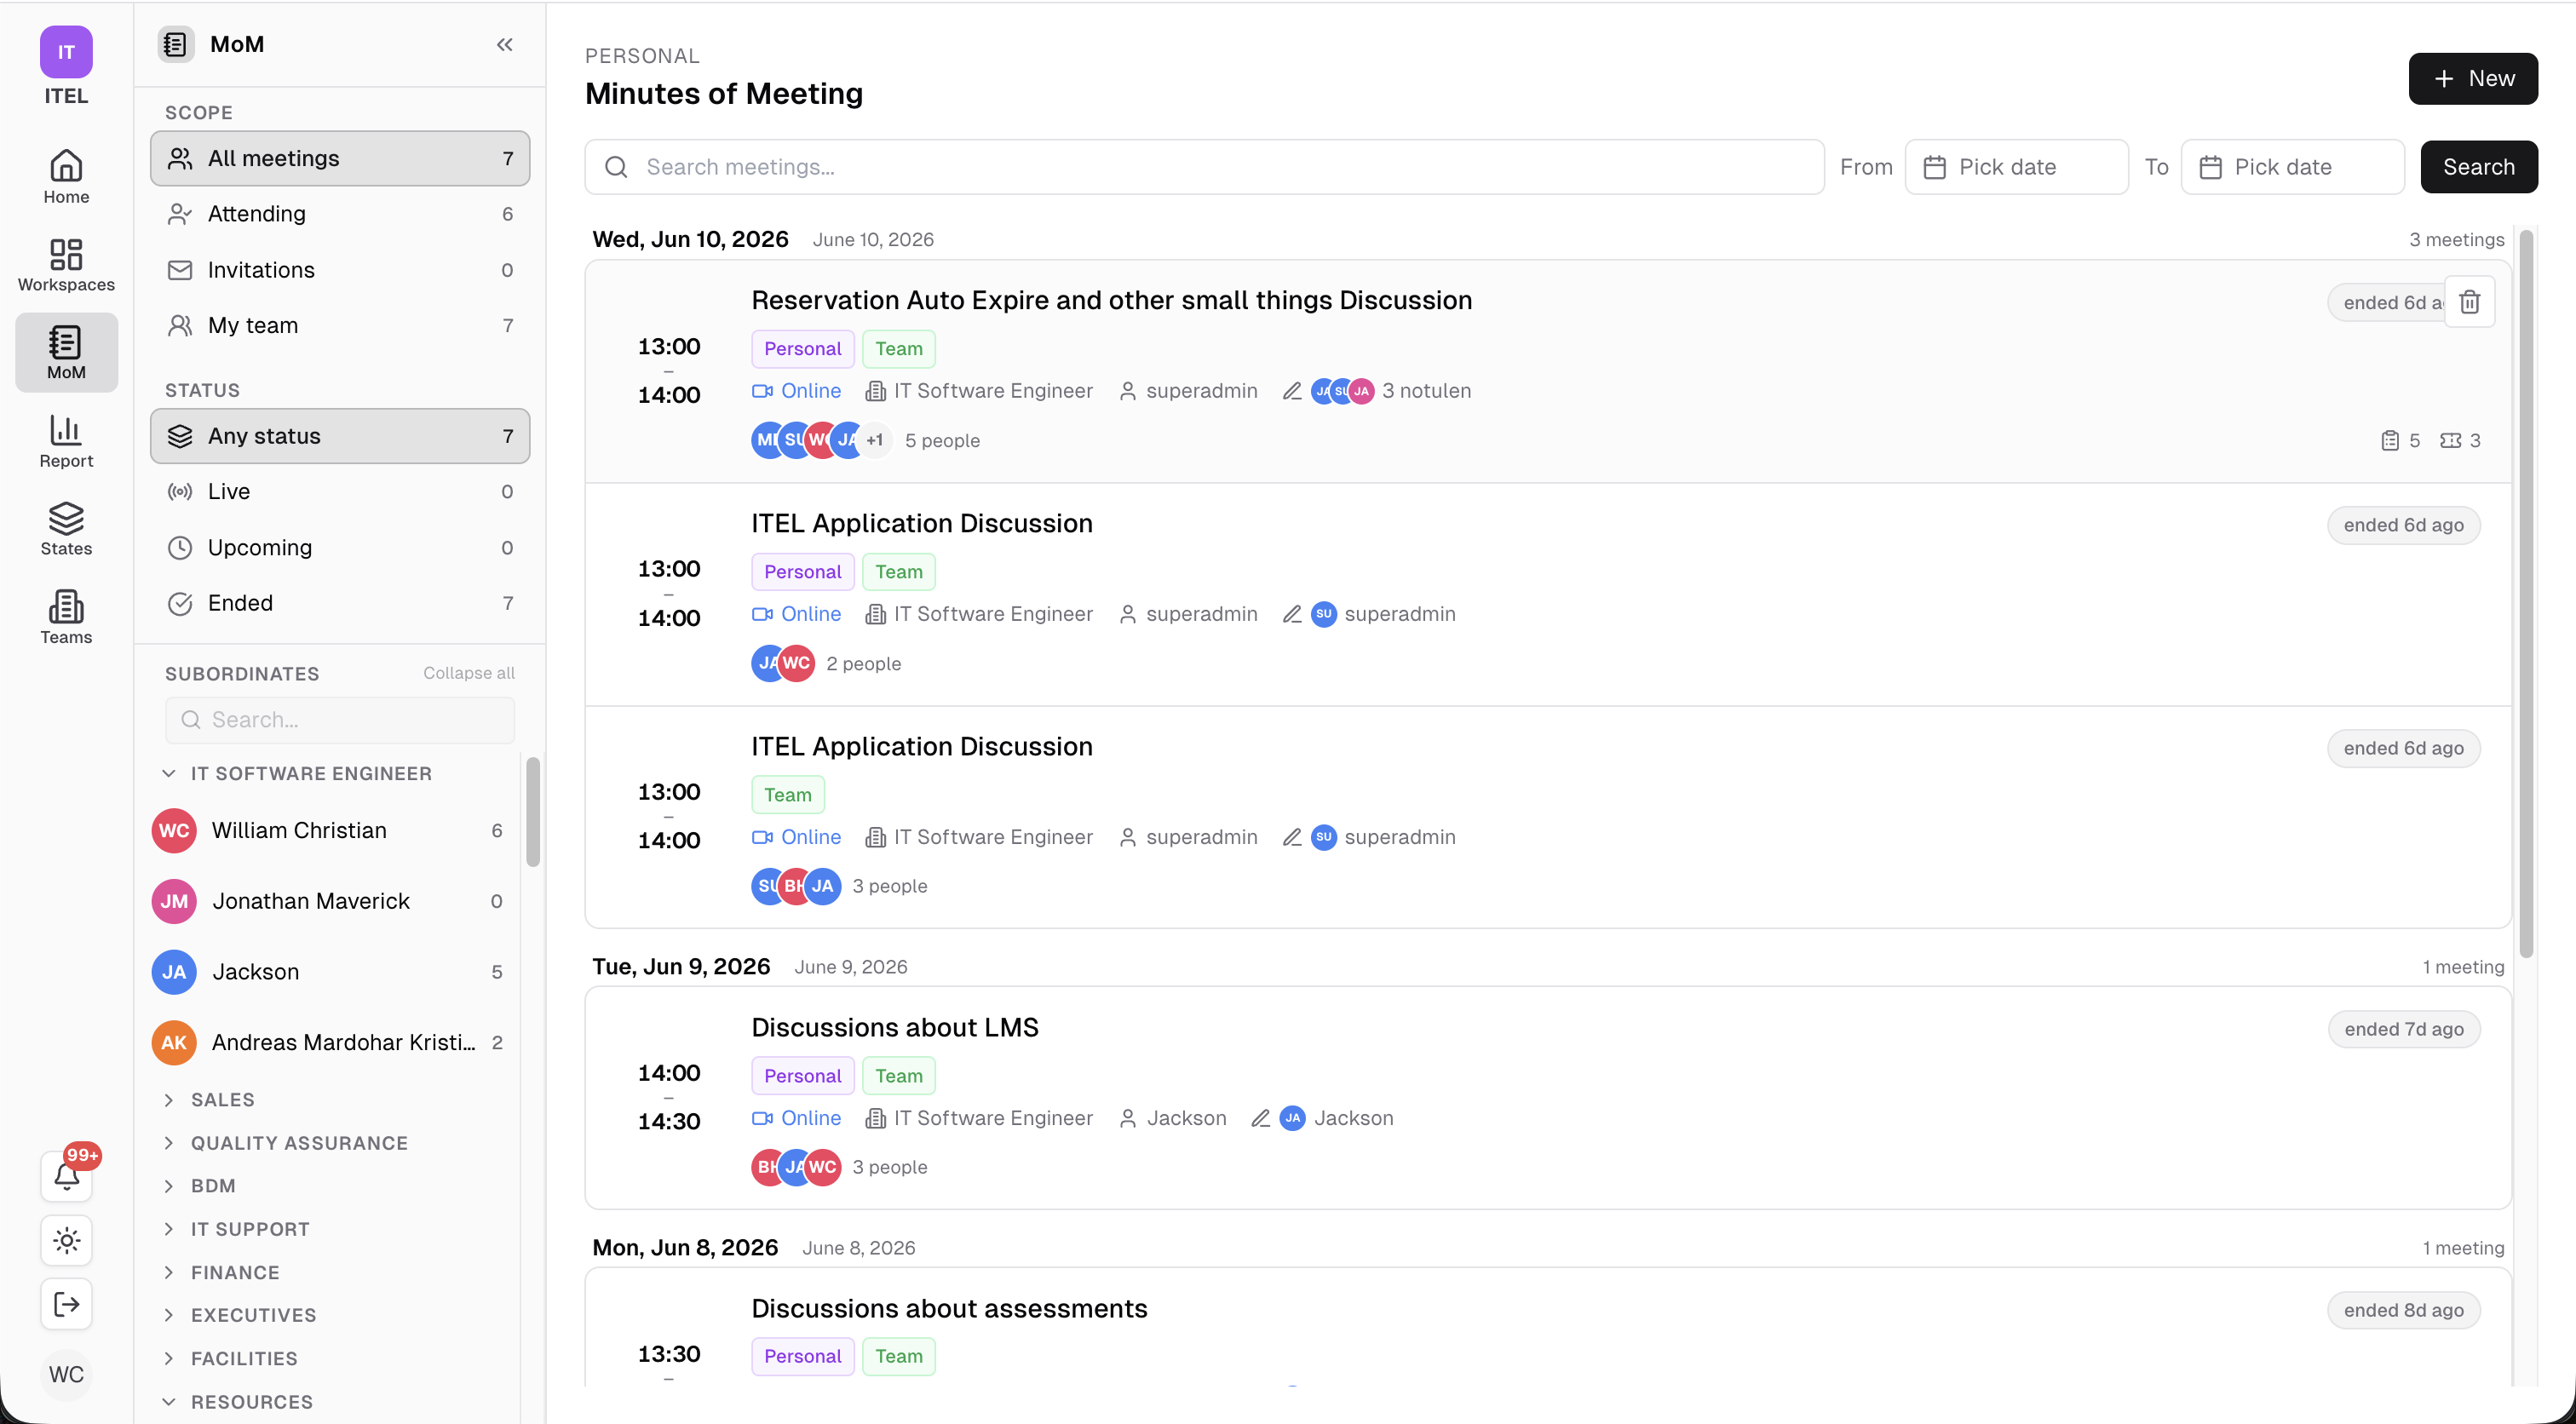Click the subordinates list scrollbar
2576x1424 pixels.
tap(533, 812)
